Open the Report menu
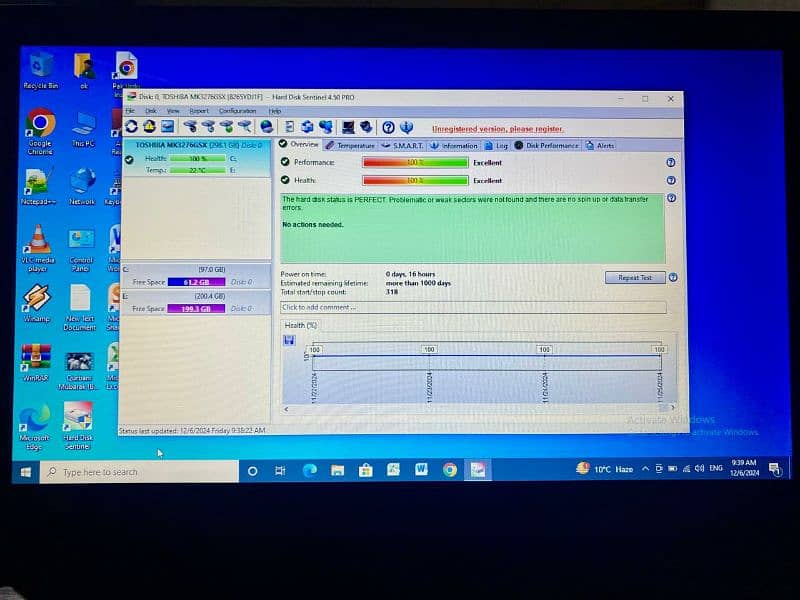The image size is (800, 600). pos(199,111)
